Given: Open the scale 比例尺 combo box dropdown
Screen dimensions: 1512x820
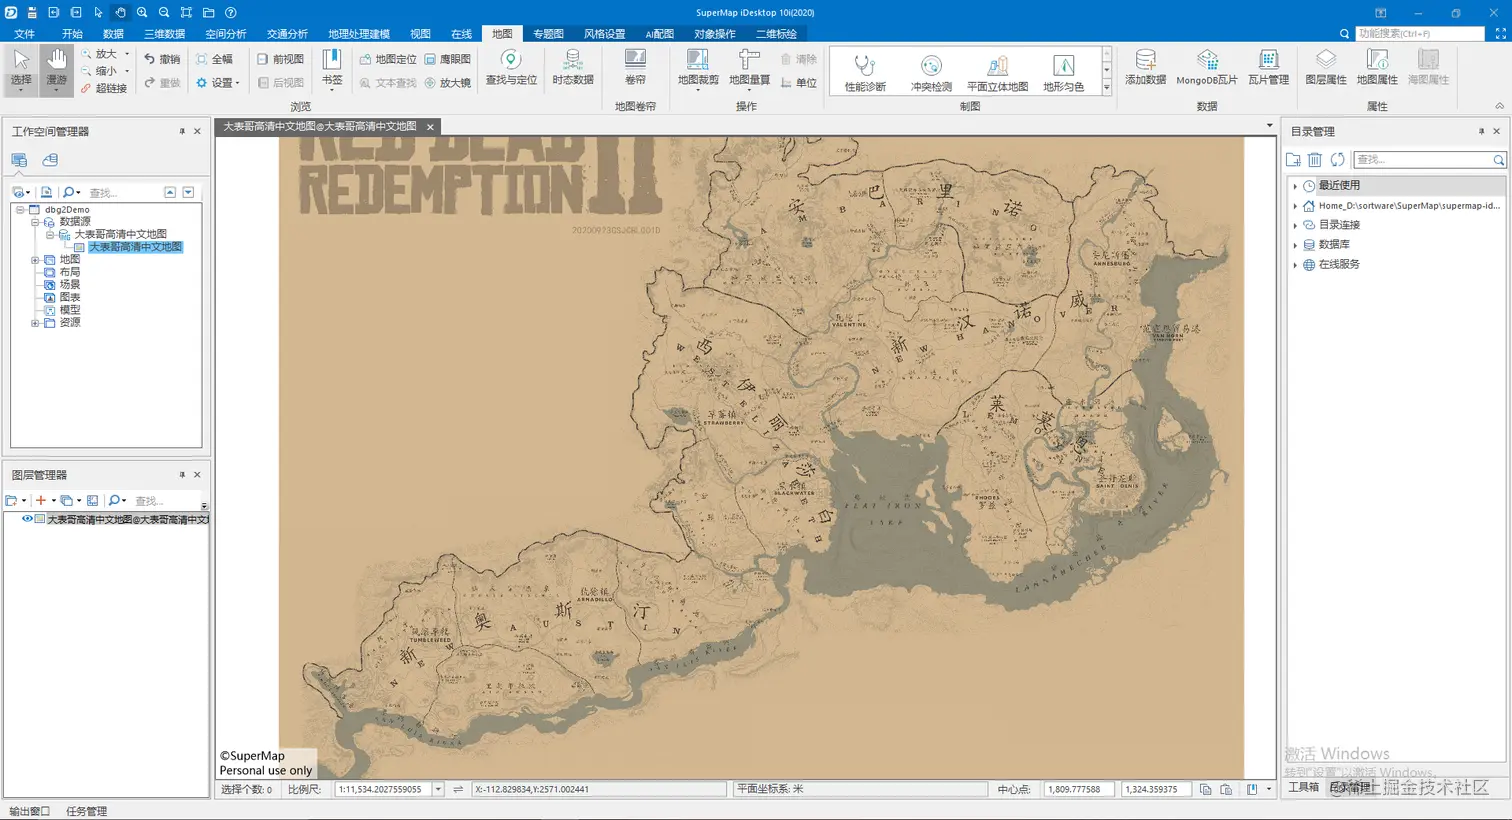Looking at the screenshot, I should (438, 789).
